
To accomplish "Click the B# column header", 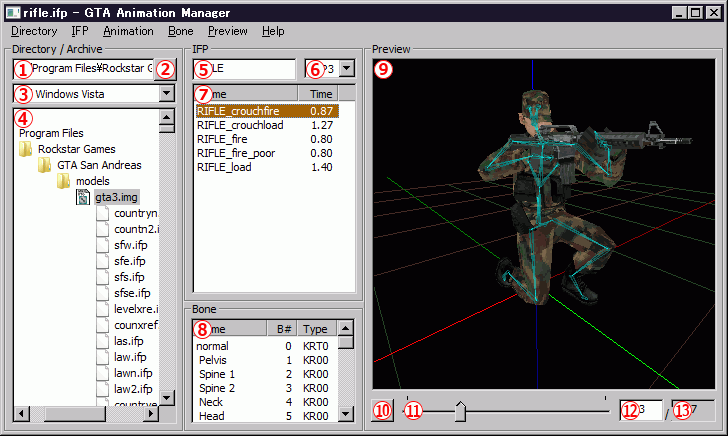I will (282, 329).
